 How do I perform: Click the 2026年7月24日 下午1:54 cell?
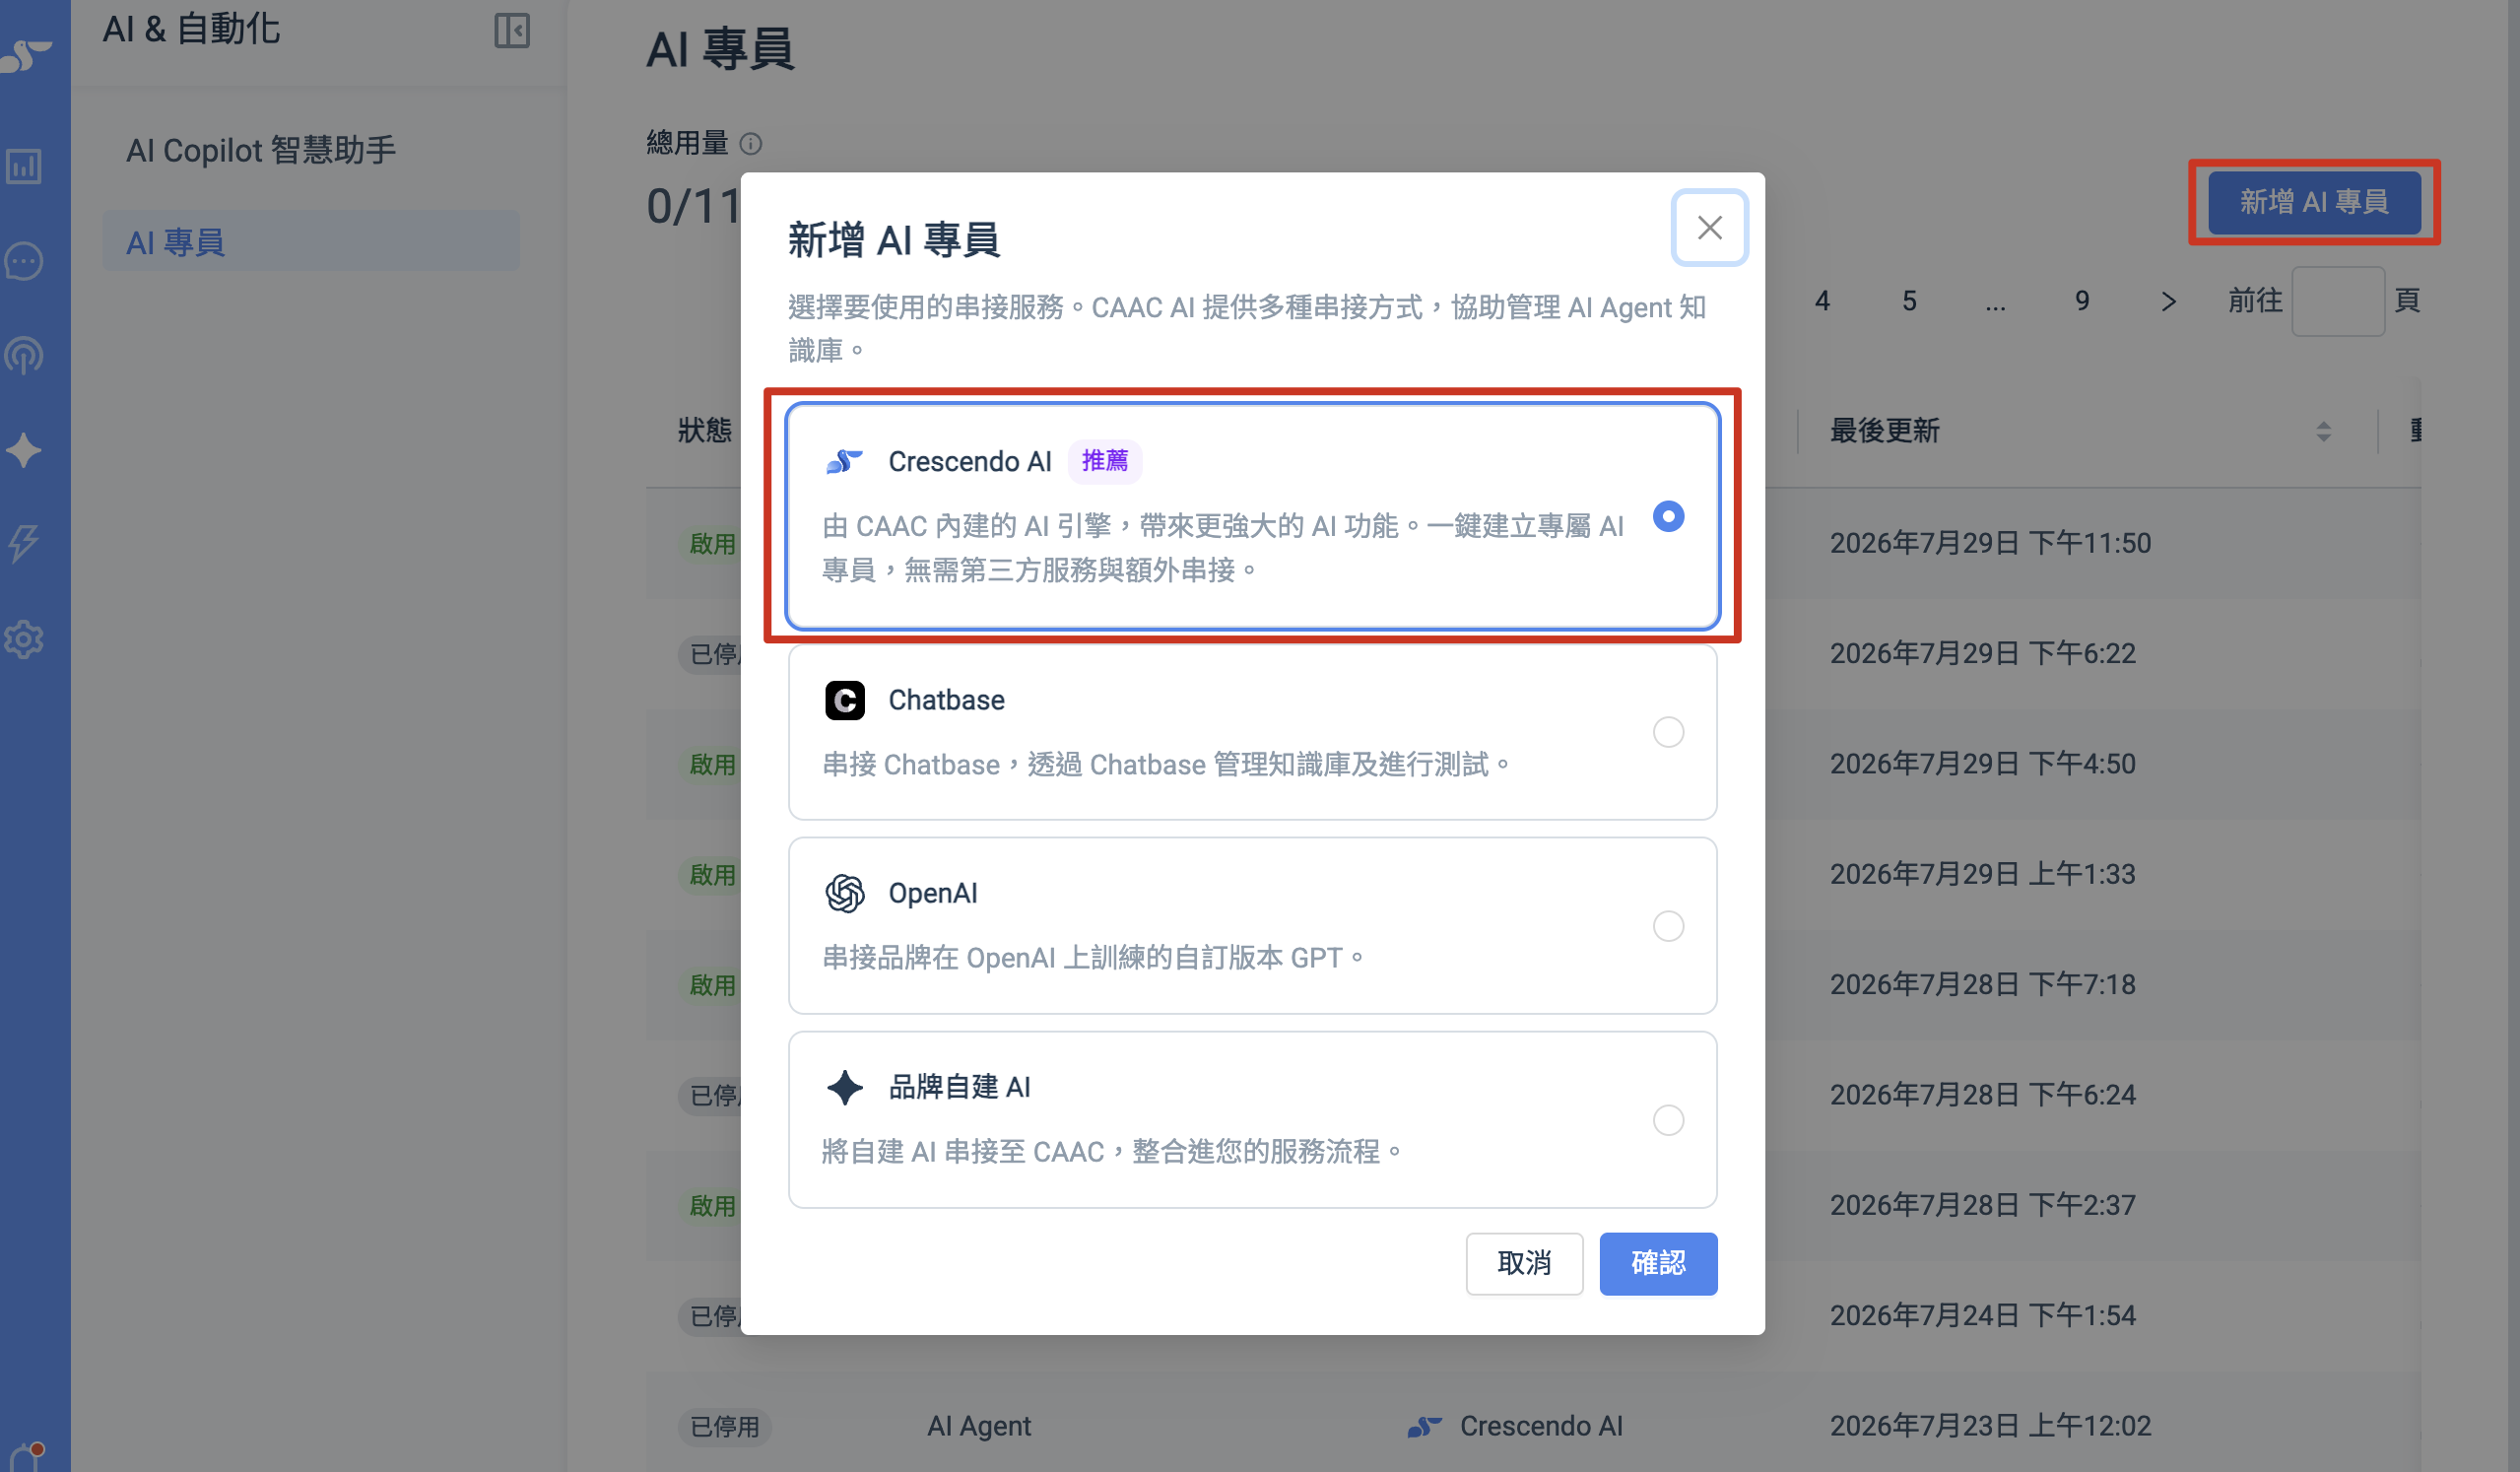pos(1982,1315)
